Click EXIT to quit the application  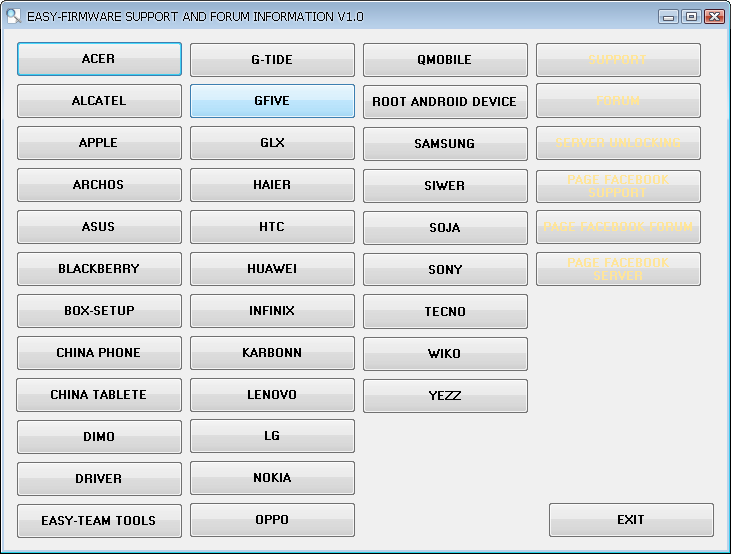631,519
